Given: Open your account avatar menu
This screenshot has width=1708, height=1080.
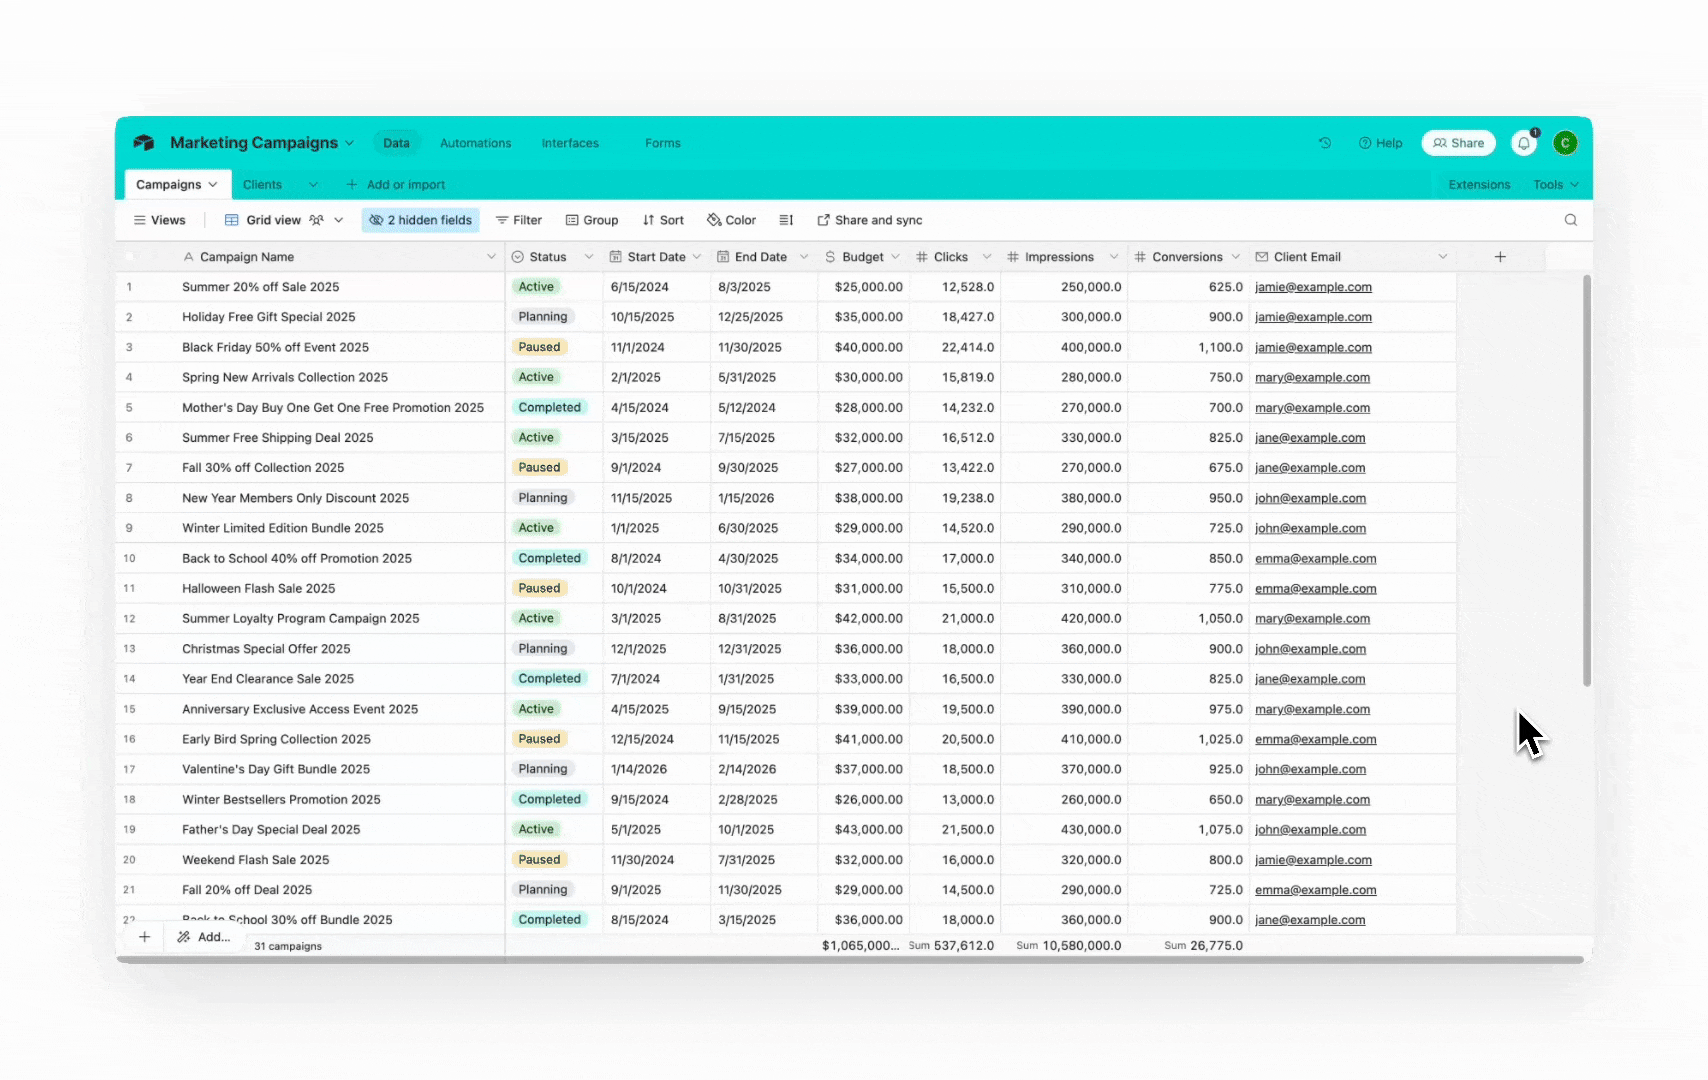Looking at the screenshot, I should [1565, 142].
